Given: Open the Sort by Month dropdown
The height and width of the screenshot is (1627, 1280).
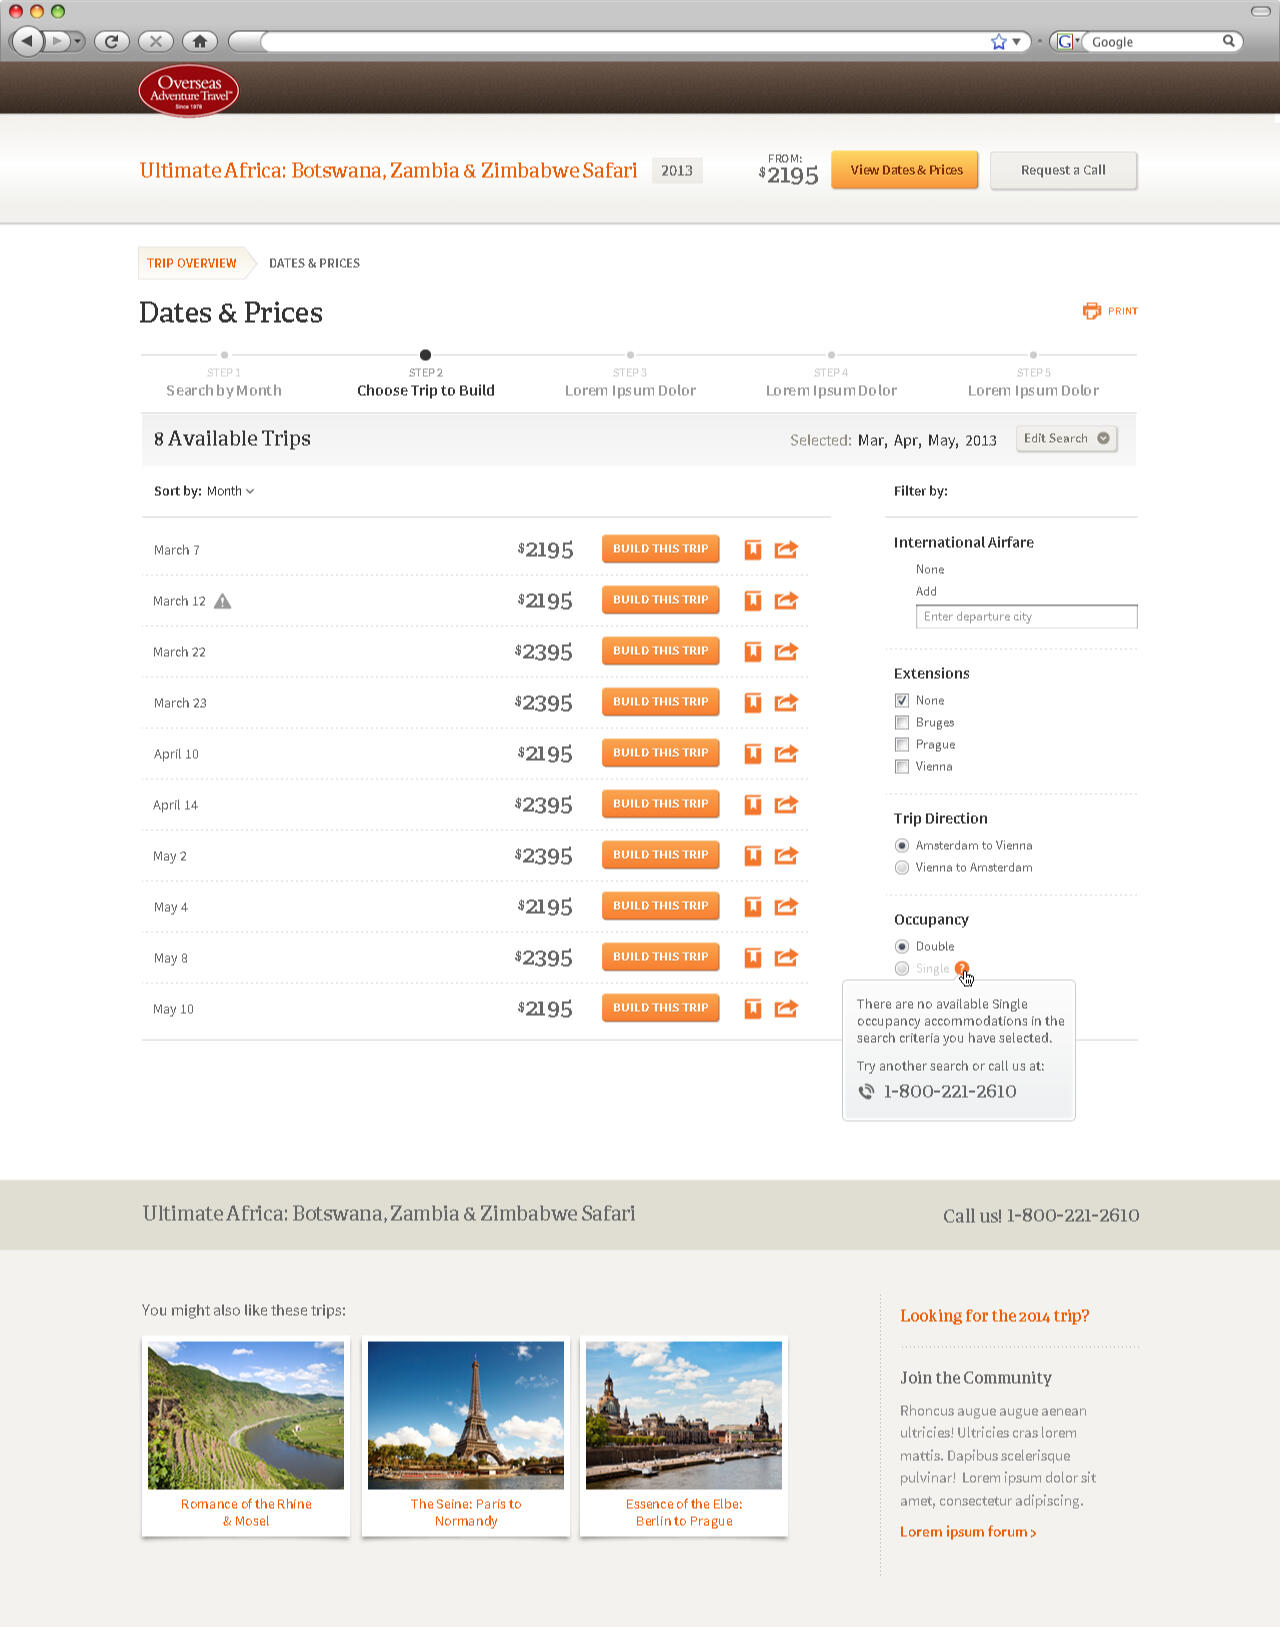Looking at the screenshot, I should tap(230, 491).
